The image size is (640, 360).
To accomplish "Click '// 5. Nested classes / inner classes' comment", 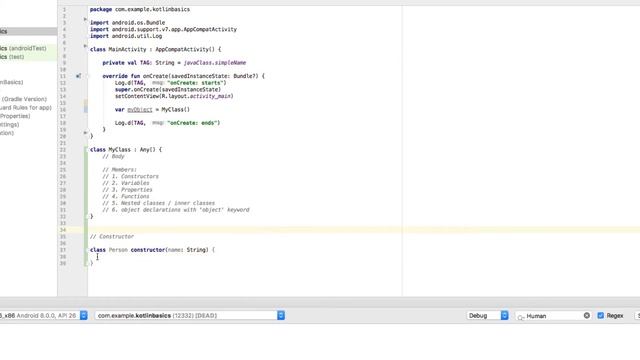I will [x=158, y=203].
